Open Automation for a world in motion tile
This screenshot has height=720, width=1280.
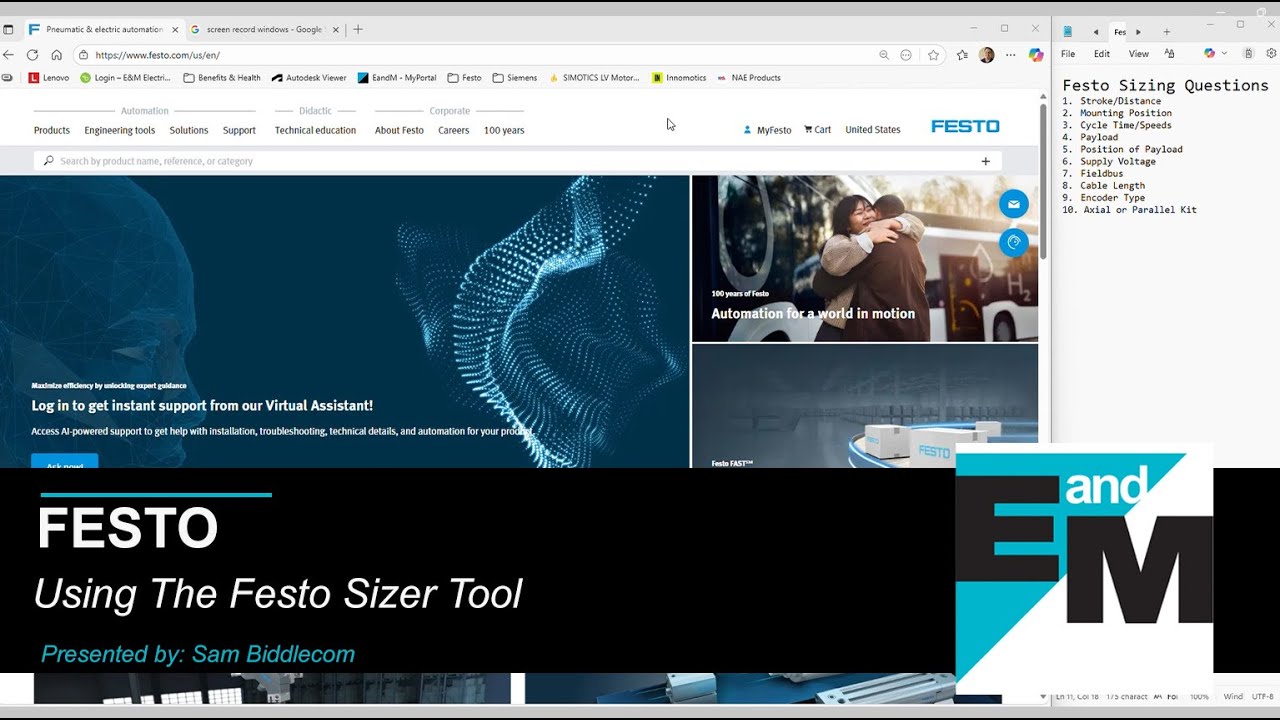(x=864, y=258)
